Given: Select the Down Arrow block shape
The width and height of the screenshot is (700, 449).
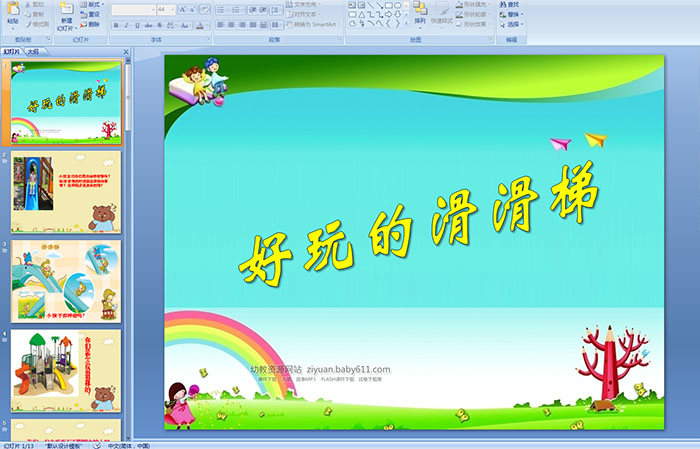Looking at the screenshot, I should pyautogui.click(x=397, y=15).
